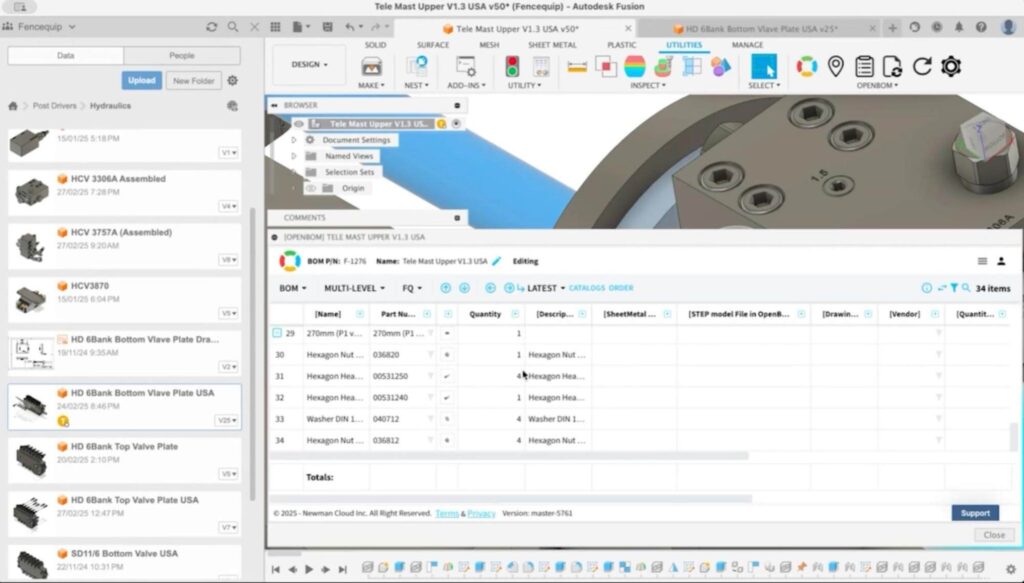Image resolution: width=1024 pixels, height=583 pixels.
Task: Click the Support button
Action: [975, 513]
